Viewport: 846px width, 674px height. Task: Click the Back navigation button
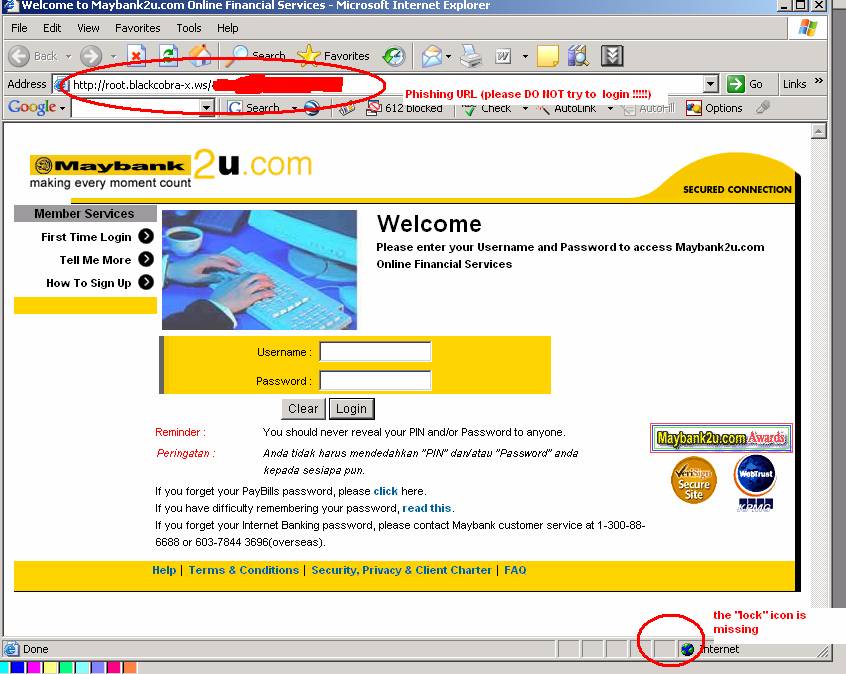click(x=33, y=56)
